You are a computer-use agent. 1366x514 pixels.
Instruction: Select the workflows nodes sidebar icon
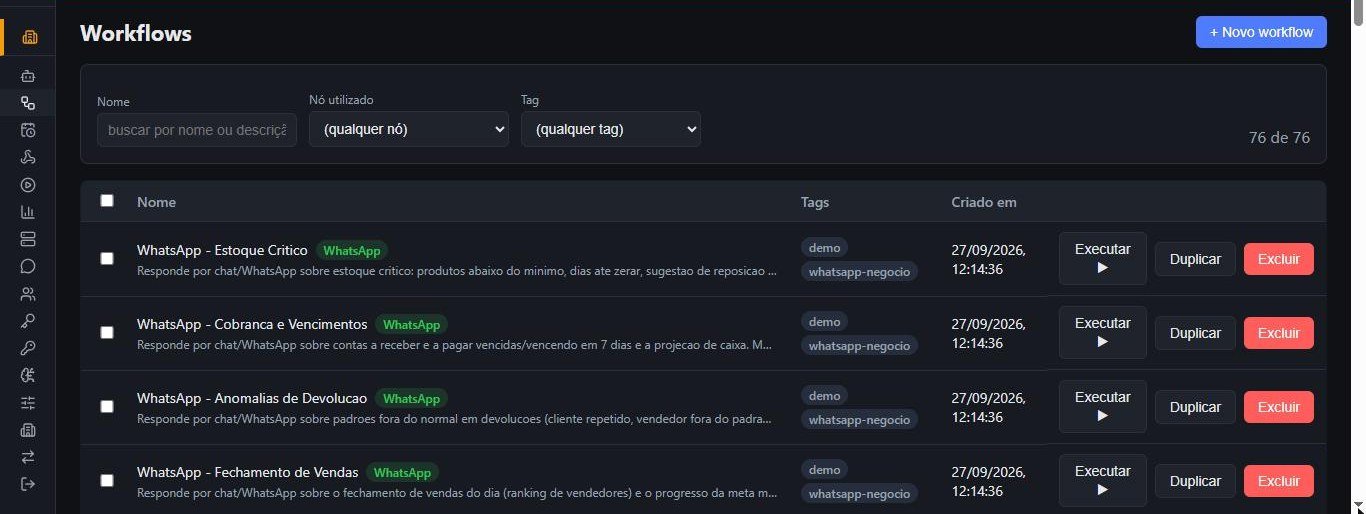(28, 103)
